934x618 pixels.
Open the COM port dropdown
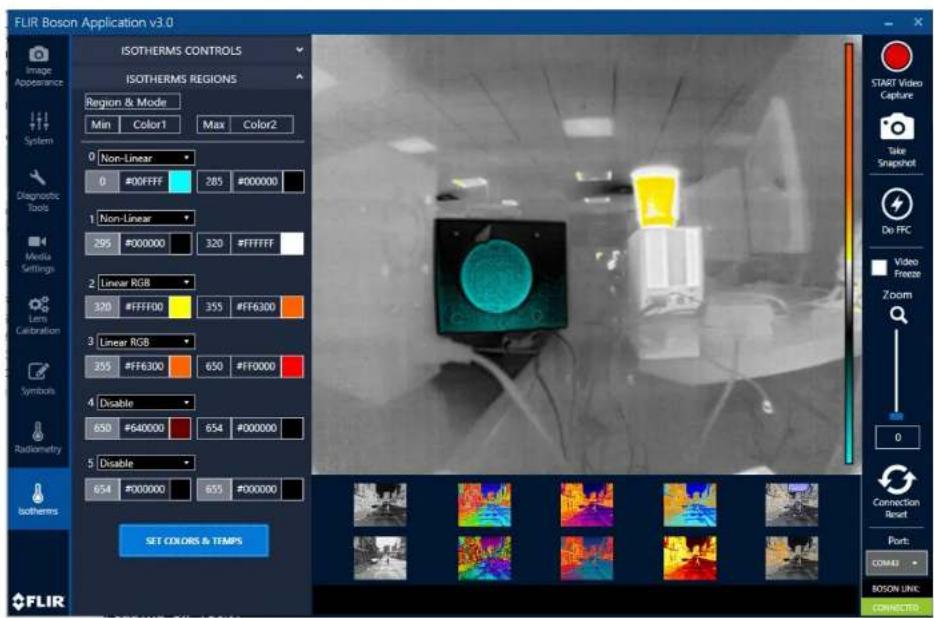coord(896,563)
